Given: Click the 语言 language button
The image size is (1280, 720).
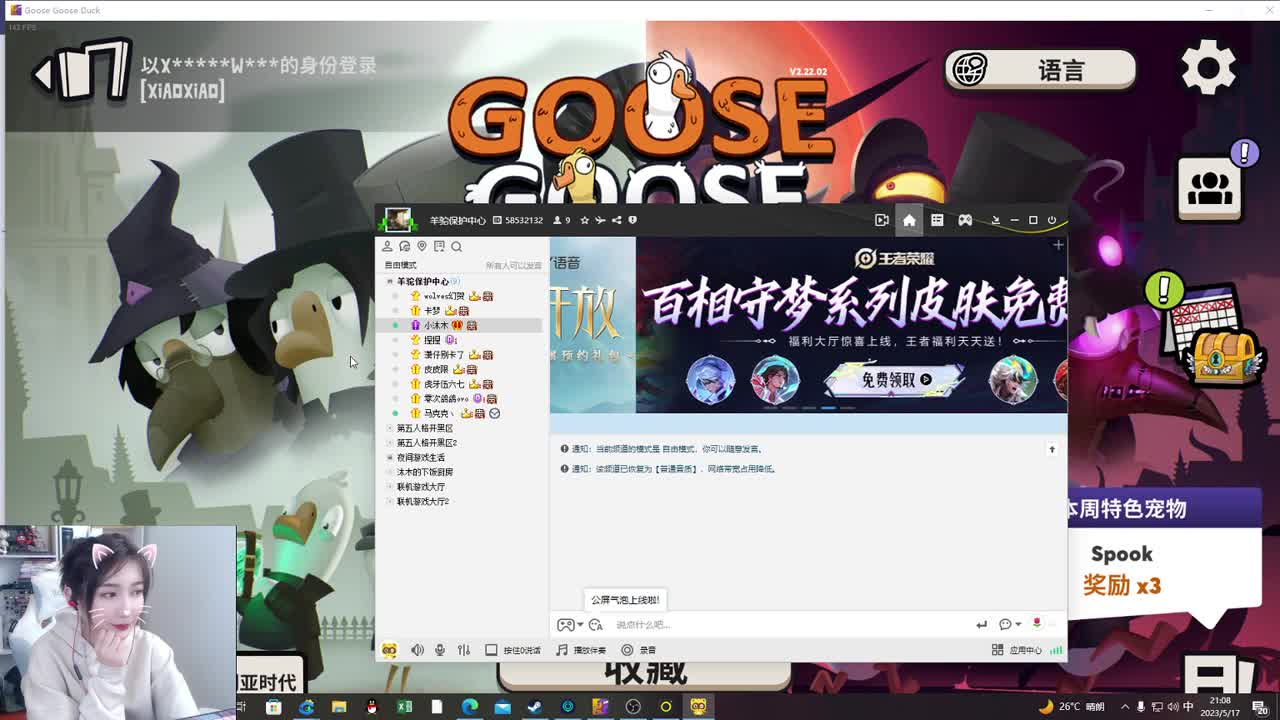Looking at the screenshot, I should pos(1040,70).
